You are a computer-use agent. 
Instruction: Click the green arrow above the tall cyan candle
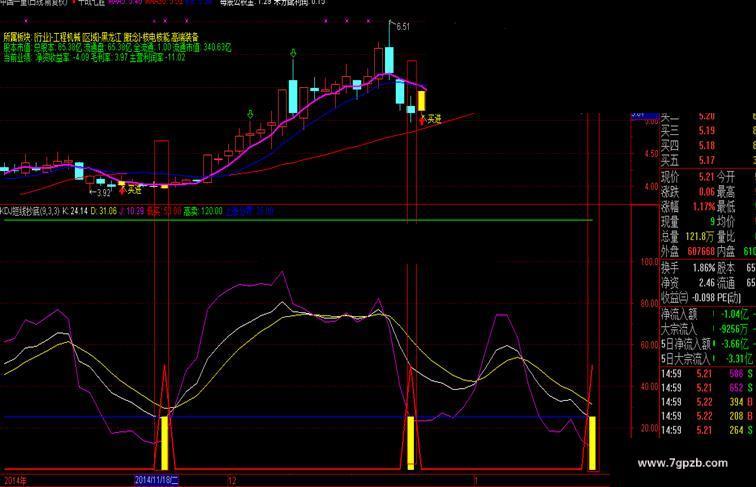293,53
